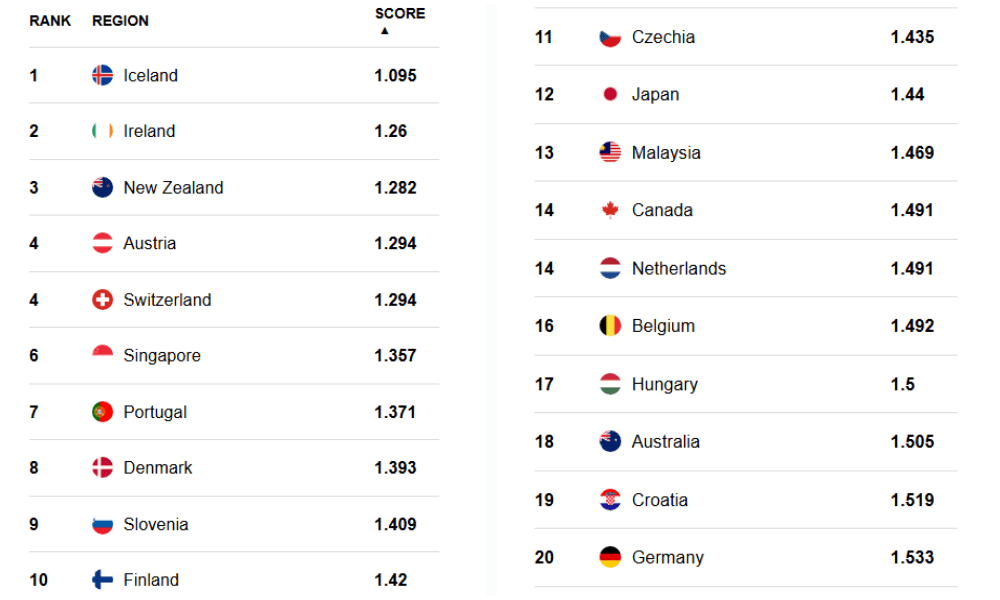Click the Australia country name

666,442
